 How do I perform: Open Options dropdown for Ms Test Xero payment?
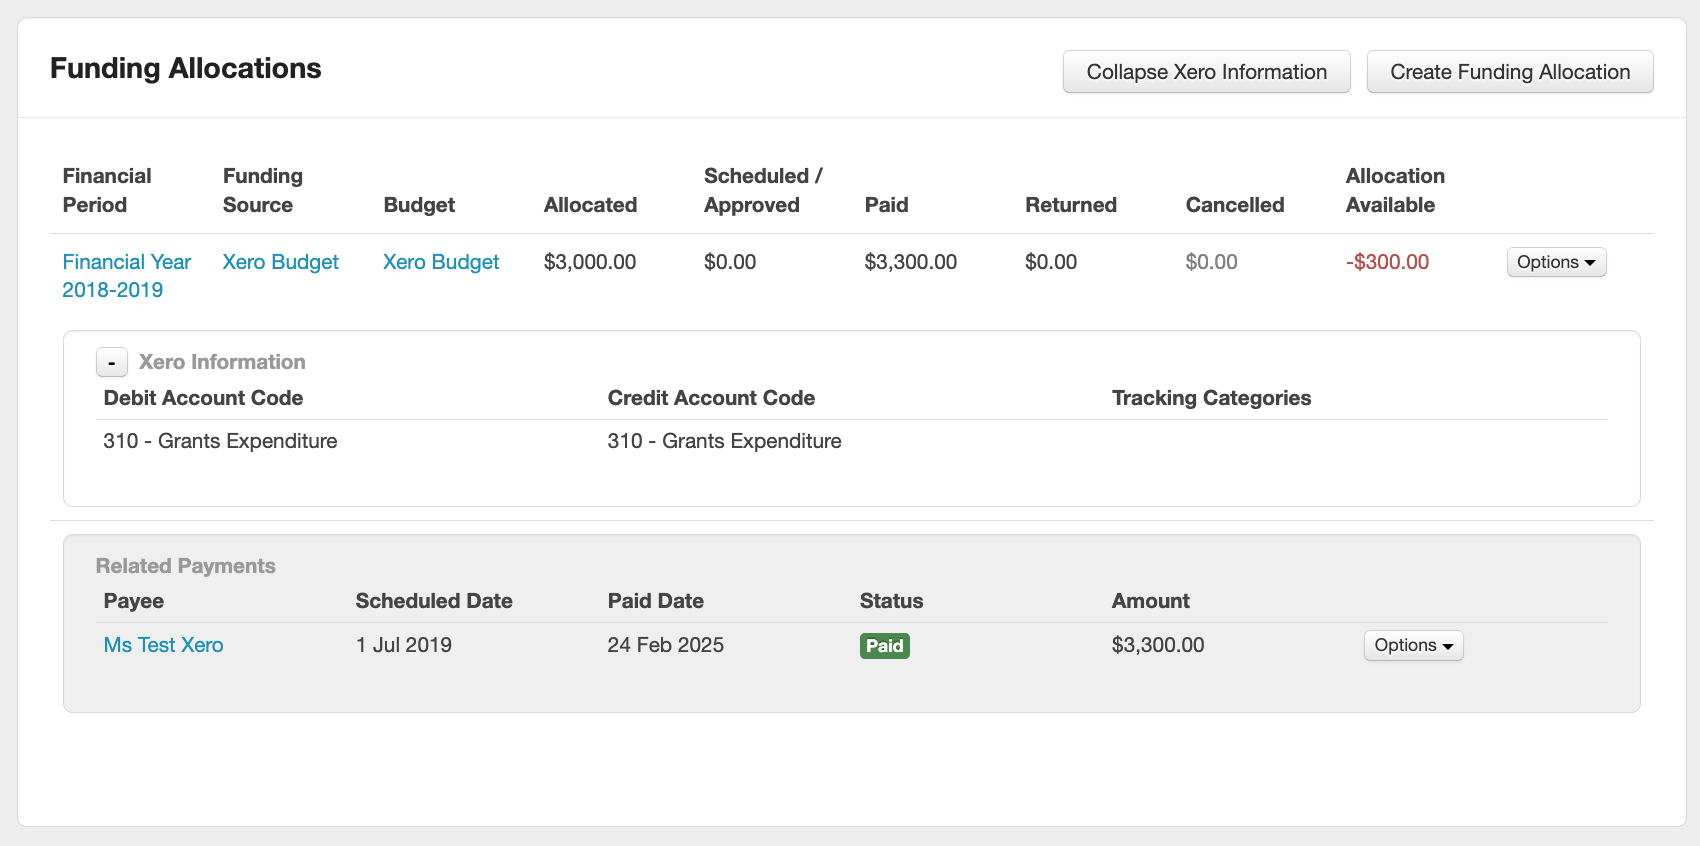pos(1412,645)
